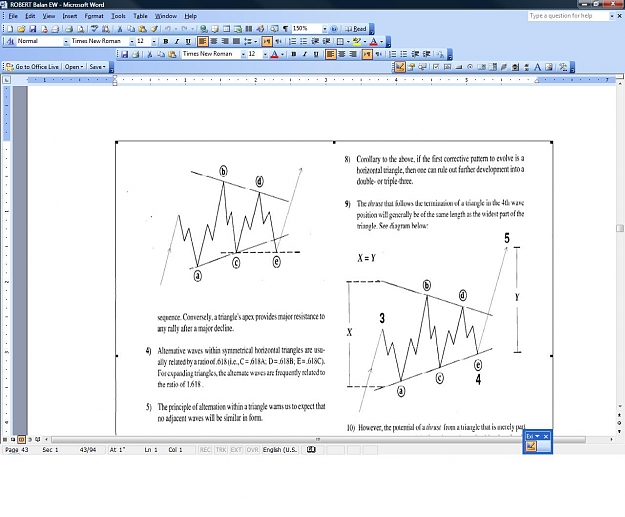Open the Help menu
This screenshot has width=625, height=517.
(191, 16)
